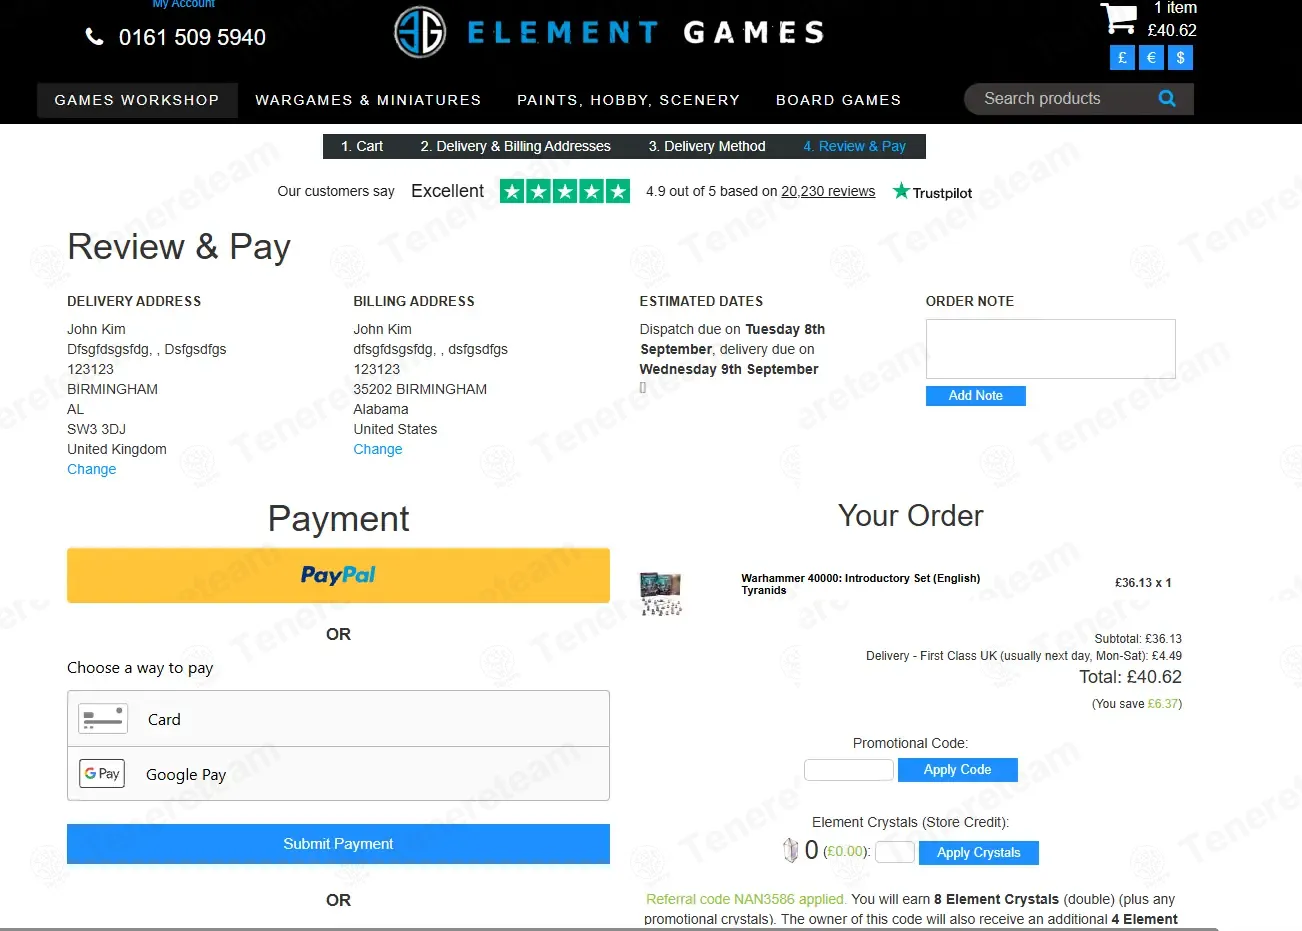Open the My Account link
The height and width of the screenshot is (931, 1302).
pos(184,4)
